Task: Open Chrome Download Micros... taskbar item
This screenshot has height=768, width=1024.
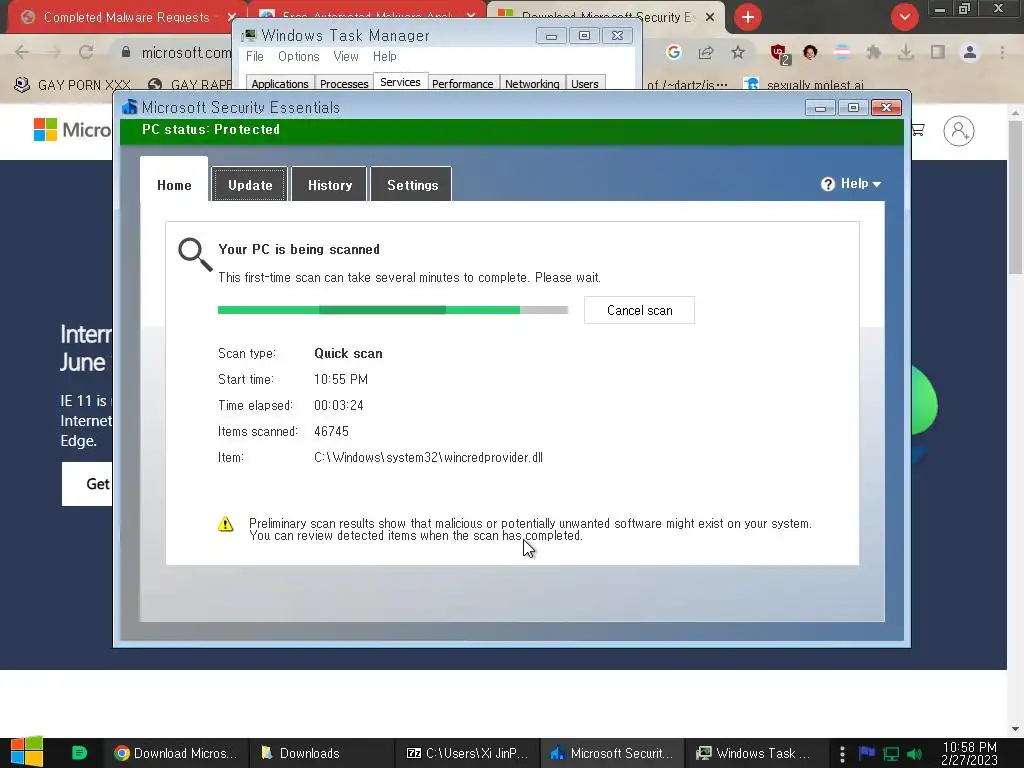Action: point(175,753)
